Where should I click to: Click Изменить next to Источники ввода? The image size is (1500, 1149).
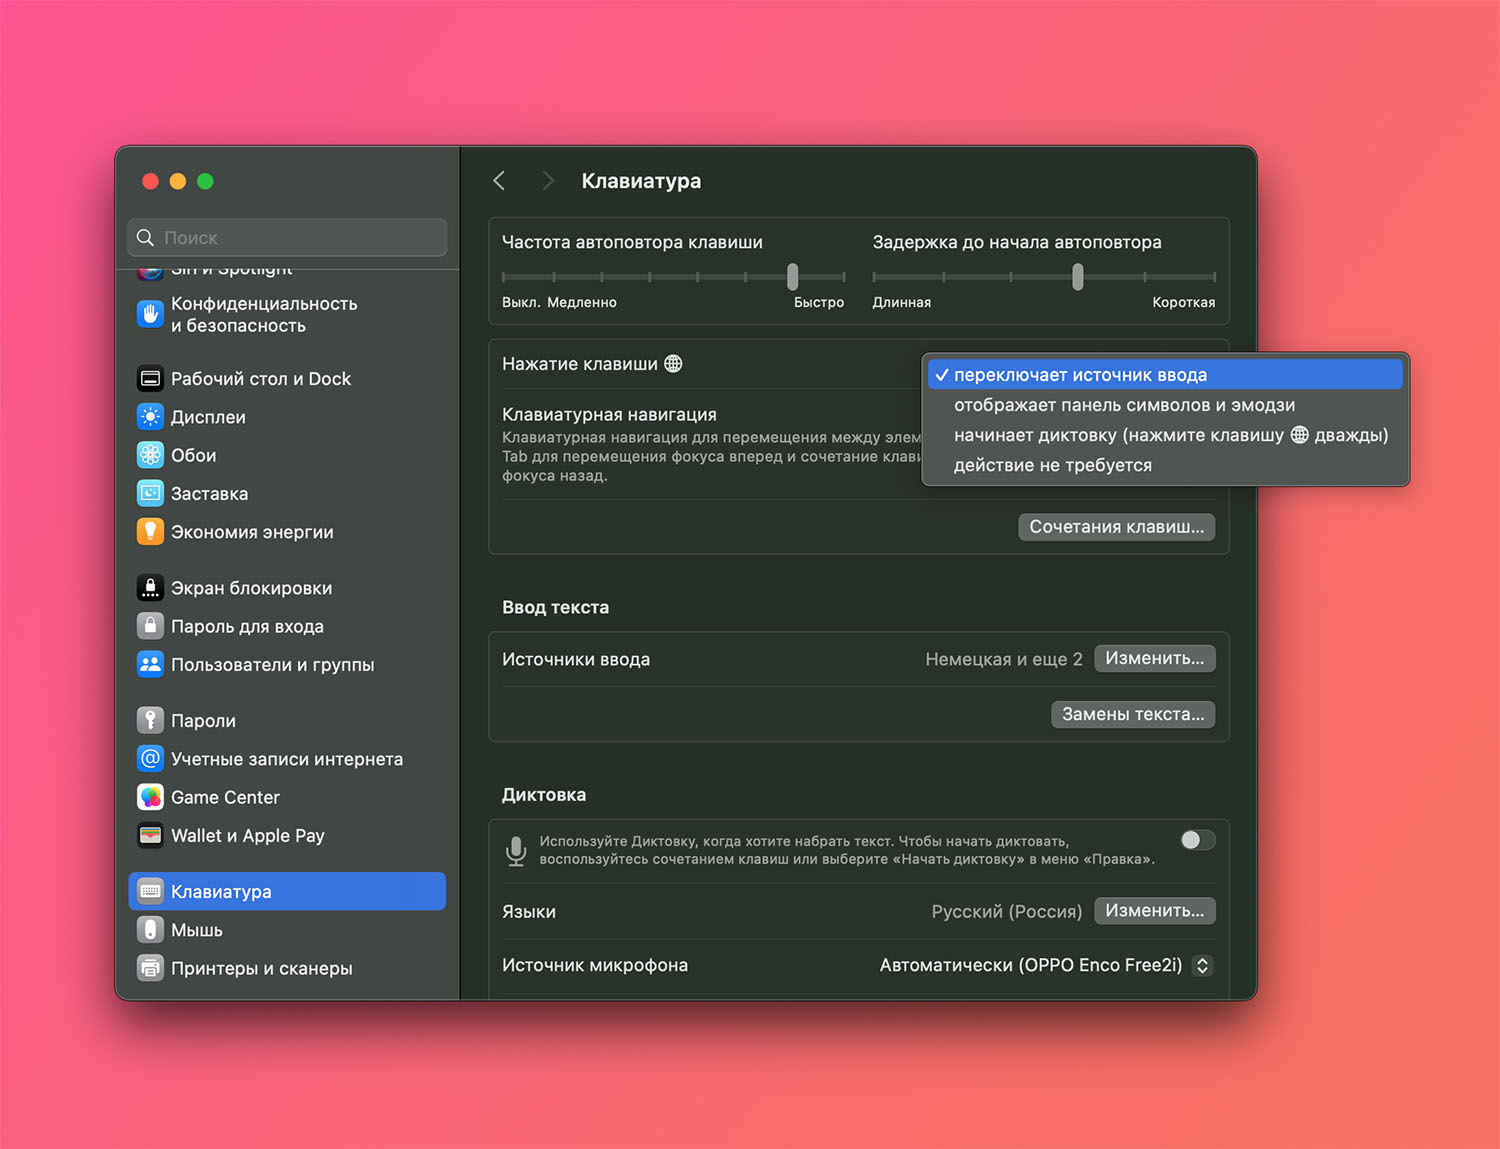point(1154,658)
